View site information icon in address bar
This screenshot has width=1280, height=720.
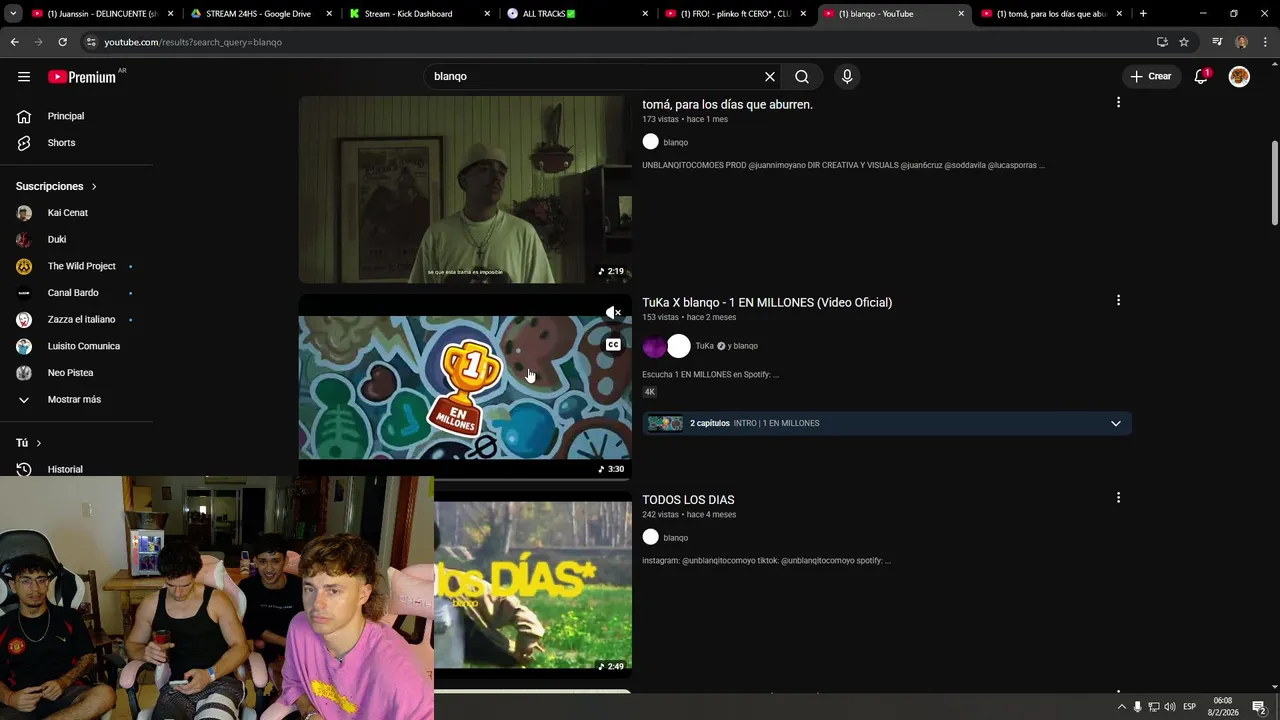pos(91,42)
